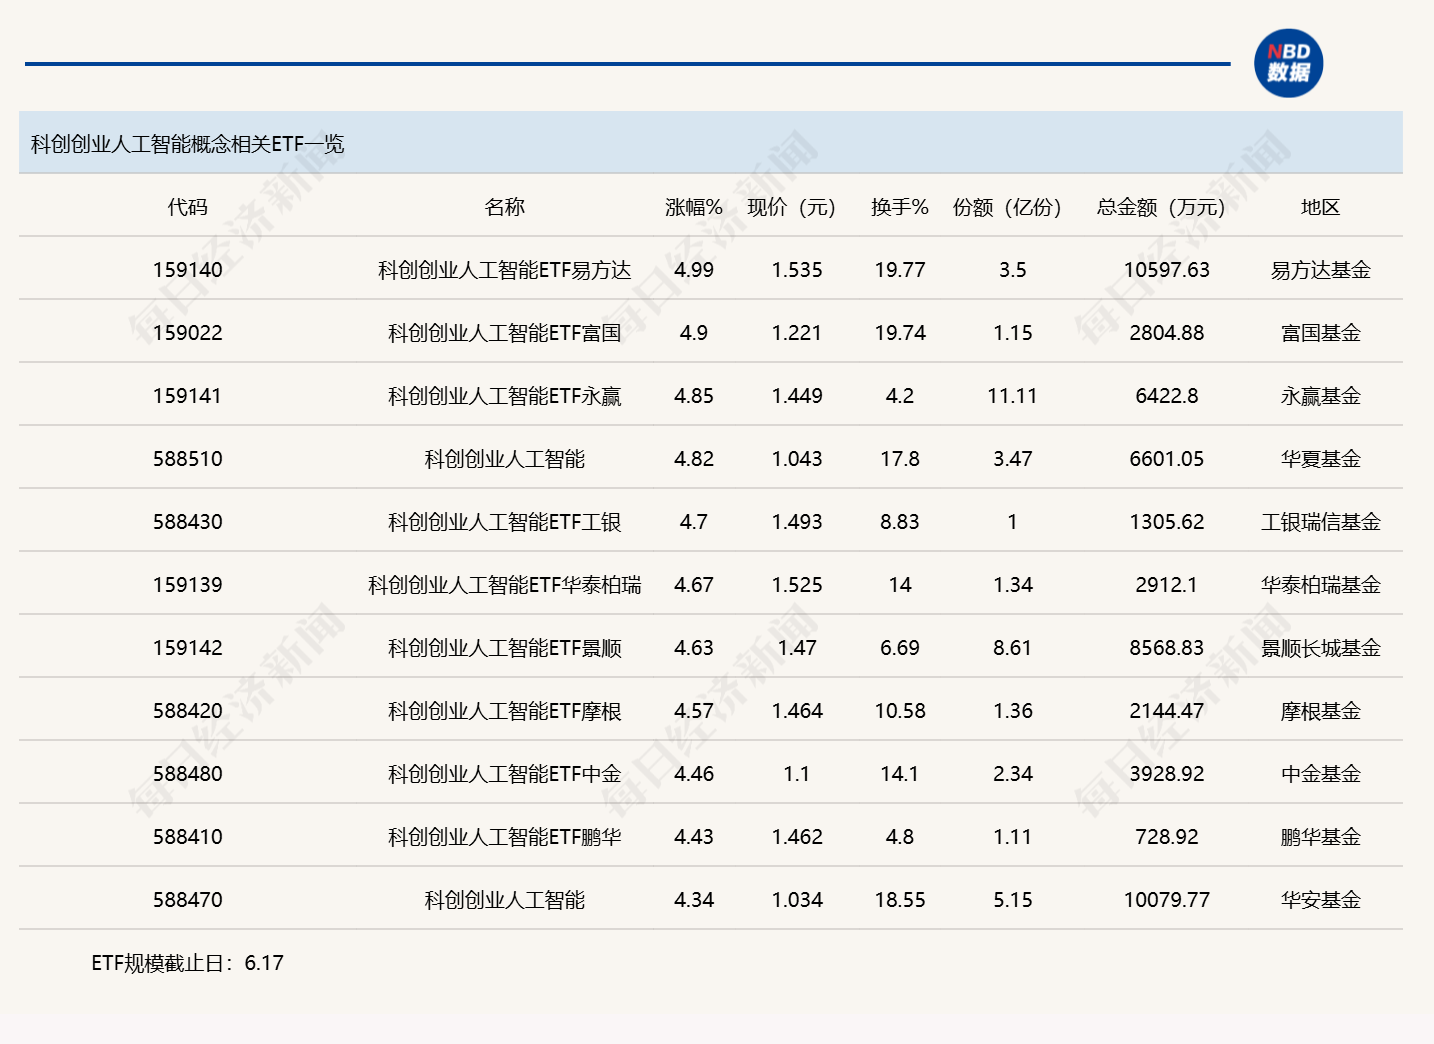This screenshot has width=1434, height=1044.
Task: Click the name 科创创业人工智能ETF富国
Action: (x=505, y=333)
